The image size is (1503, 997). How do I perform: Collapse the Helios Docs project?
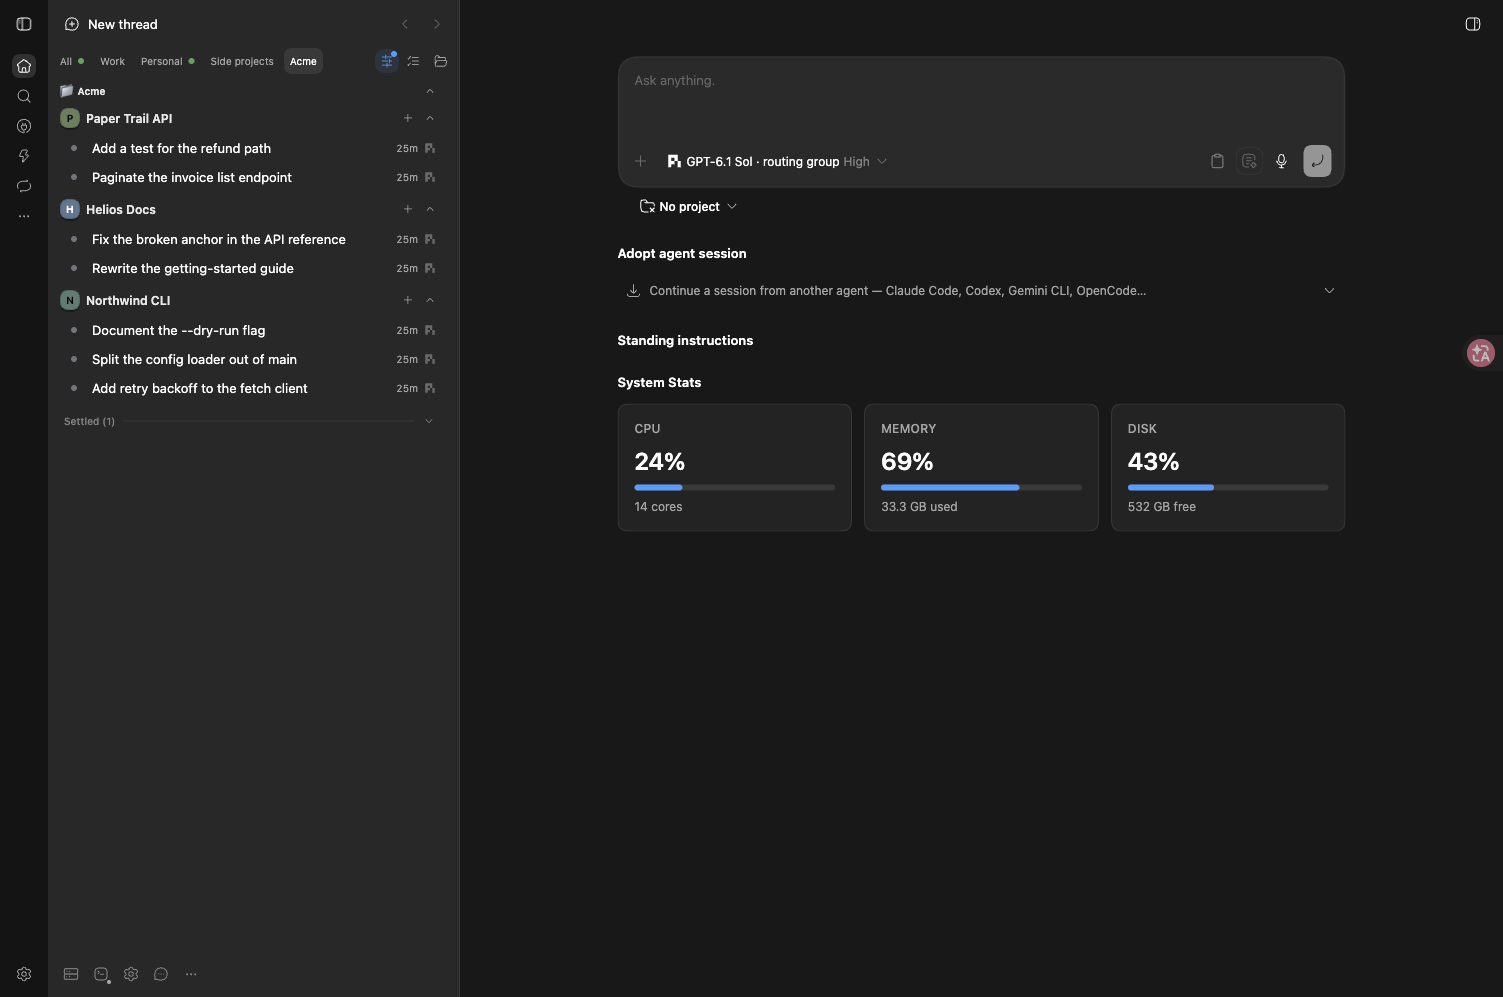tap(430, 209)
